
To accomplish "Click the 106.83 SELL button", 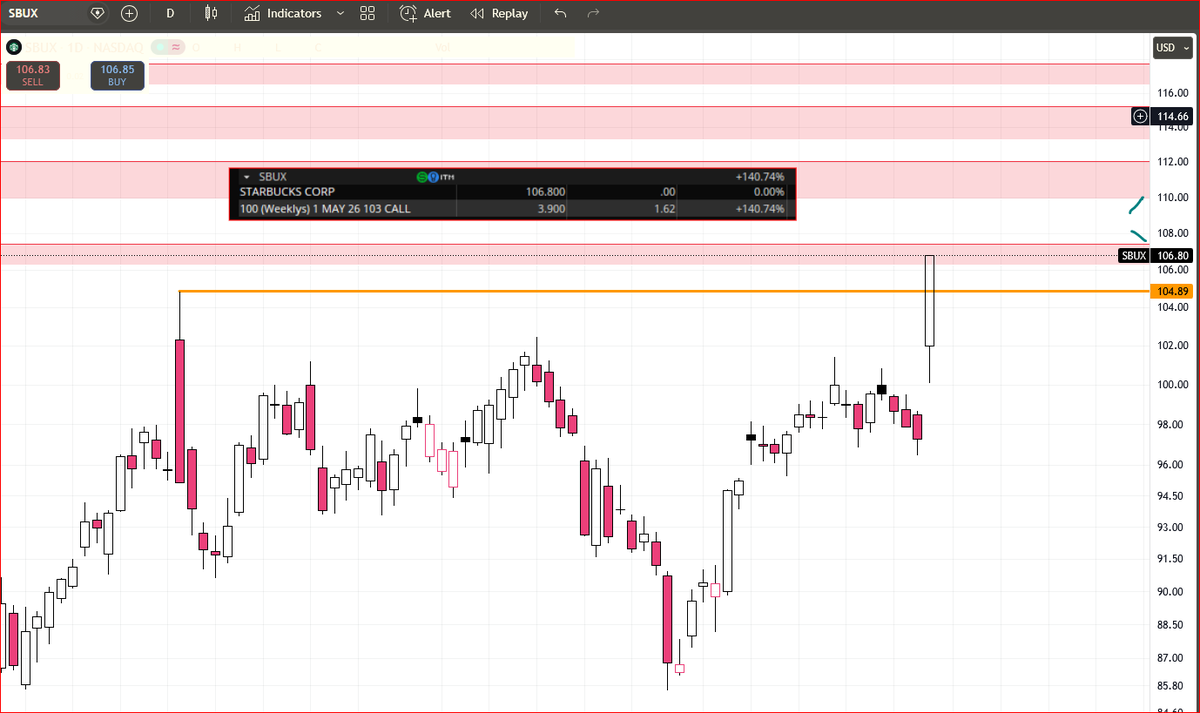I will coord(33,75).
